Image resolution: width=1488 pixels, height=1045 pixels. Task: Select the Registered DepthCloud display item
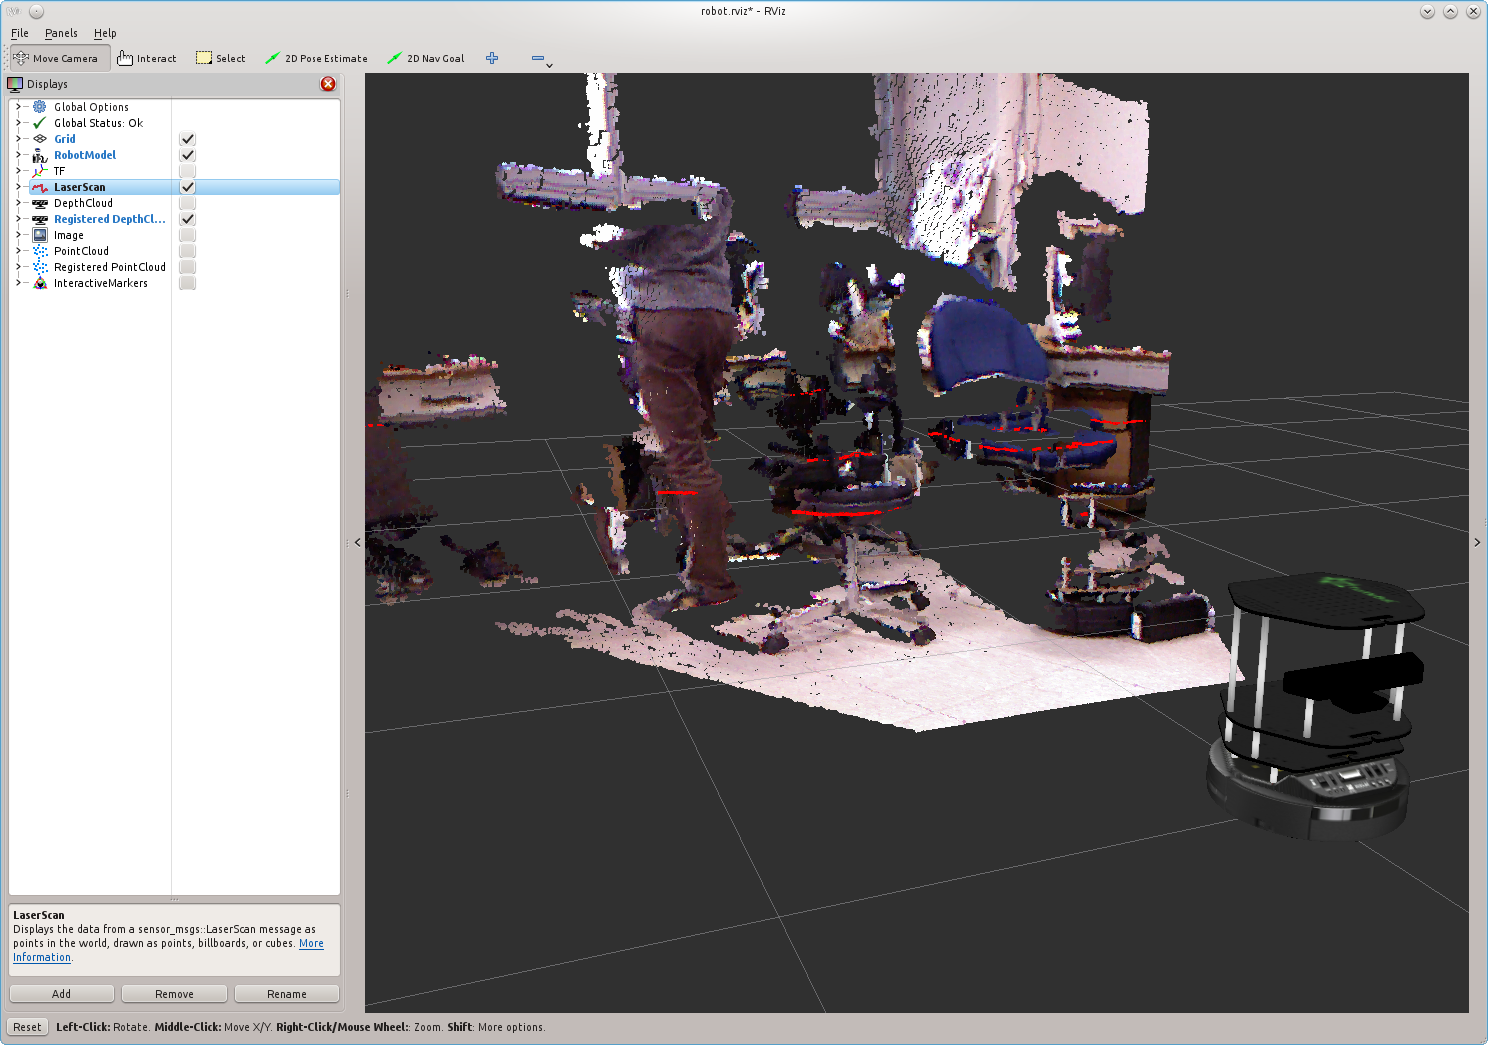click(109, 219)
